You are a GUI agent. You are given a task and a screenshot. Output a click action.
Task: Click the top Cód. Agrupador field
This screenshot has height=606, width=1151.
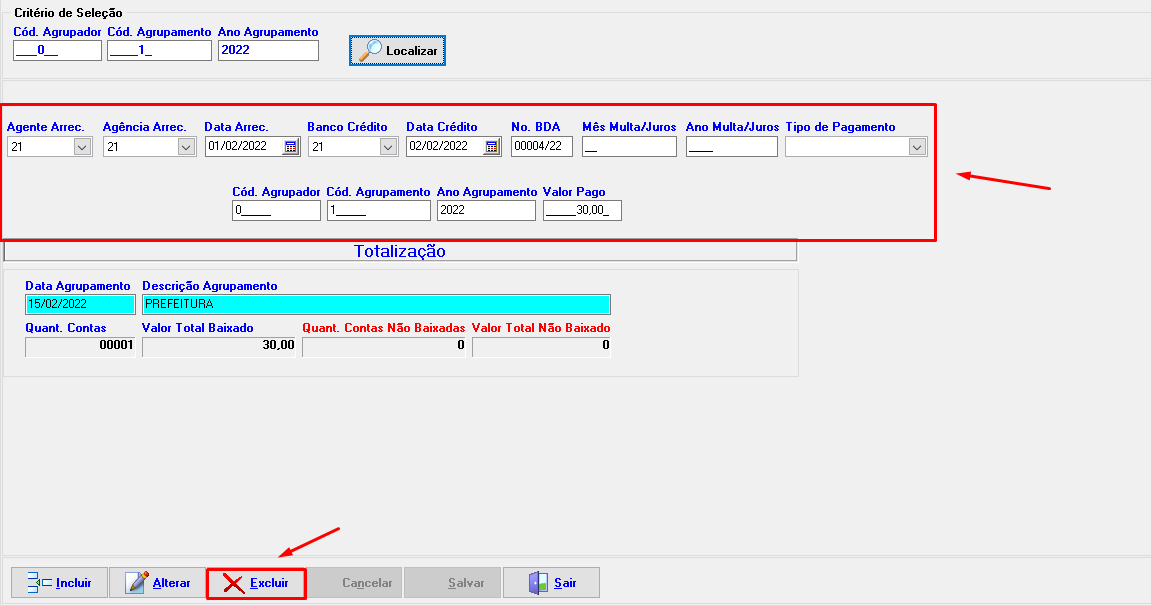57,50
